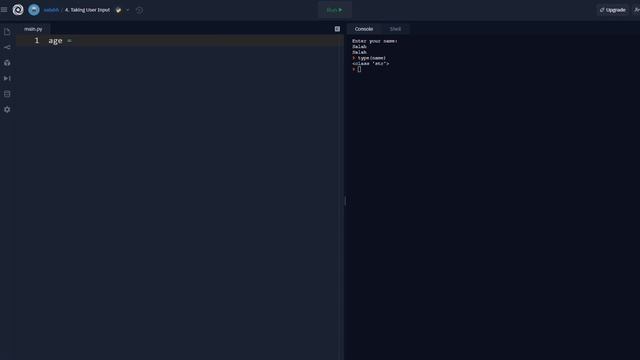This screenshot has width=640, height=360.
Task: Click the username link in breadcrumb
Action: click(51, 10)
